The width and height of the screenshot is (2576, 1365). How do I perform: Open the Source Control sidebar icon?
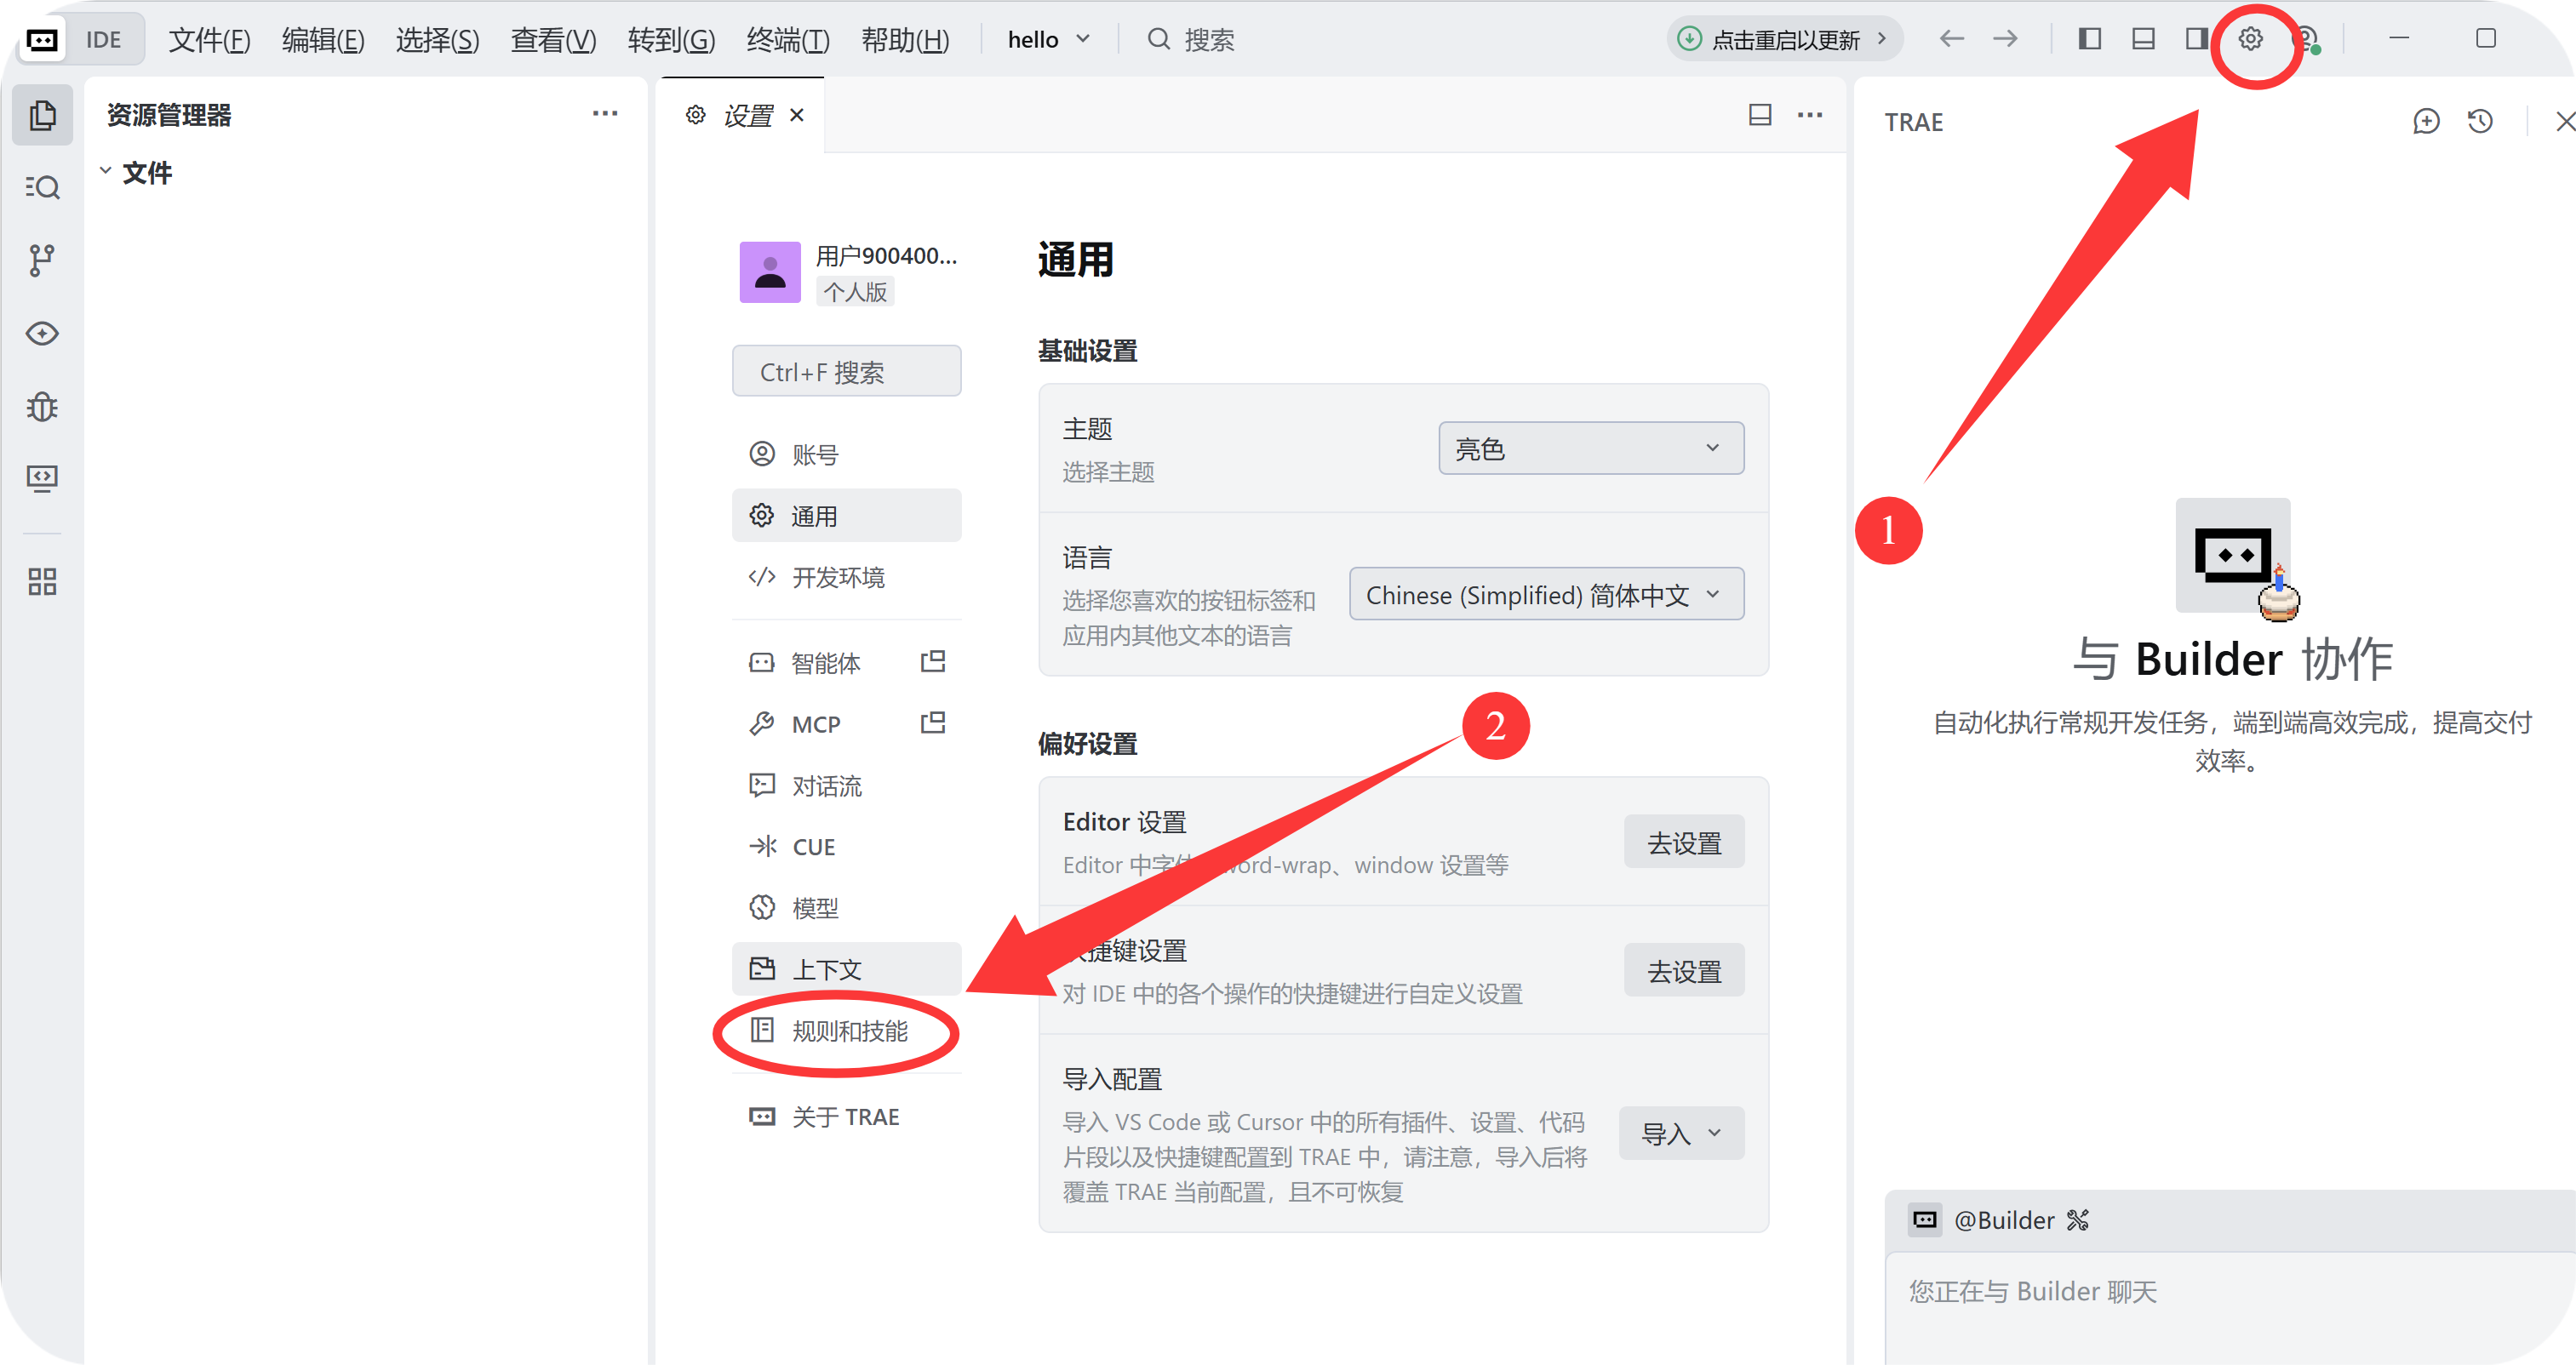[x=41, y=260]
